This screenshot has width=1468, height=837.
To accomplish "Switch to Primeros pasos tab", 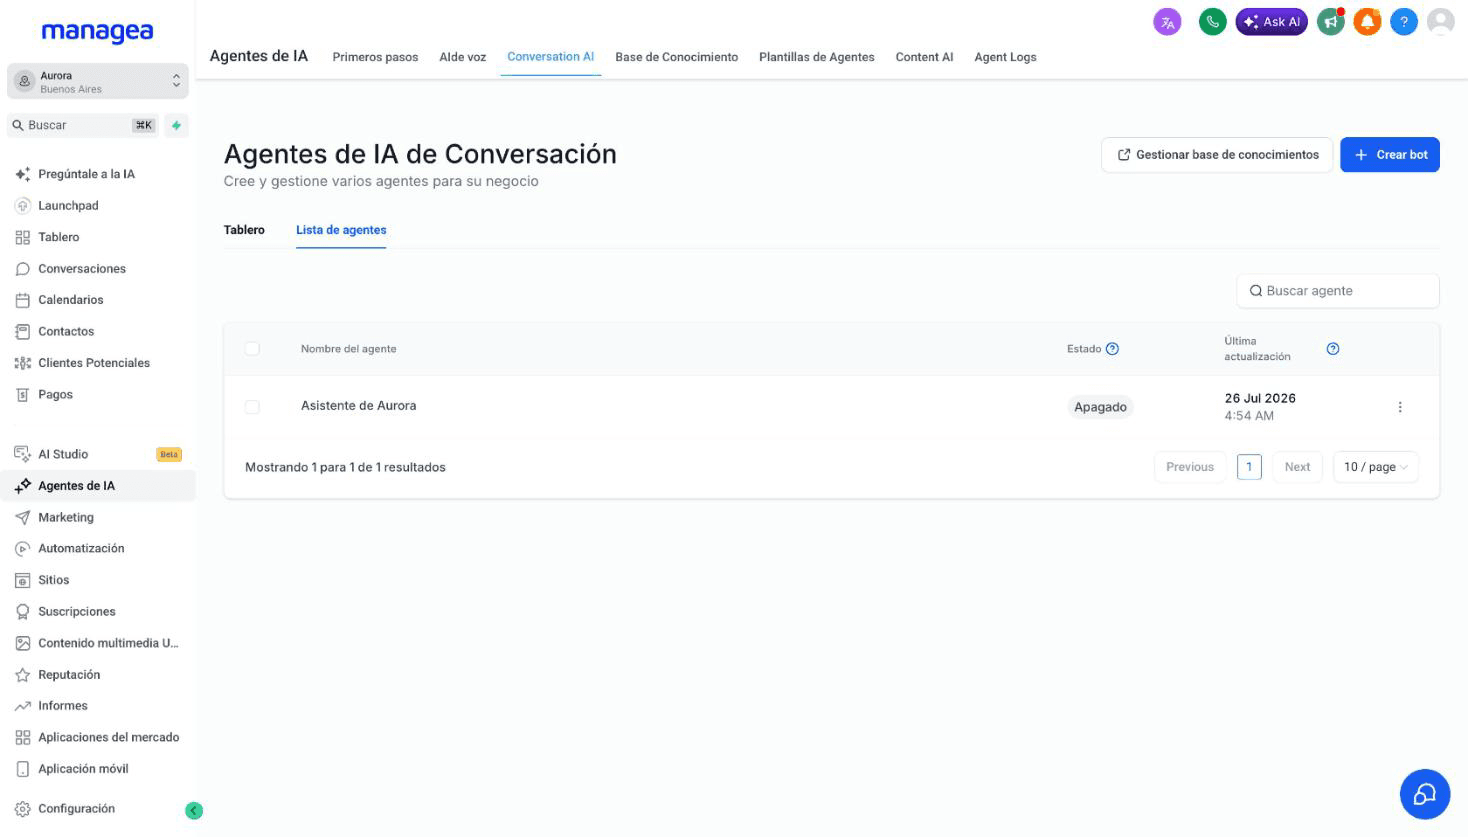I will point(375,57).
